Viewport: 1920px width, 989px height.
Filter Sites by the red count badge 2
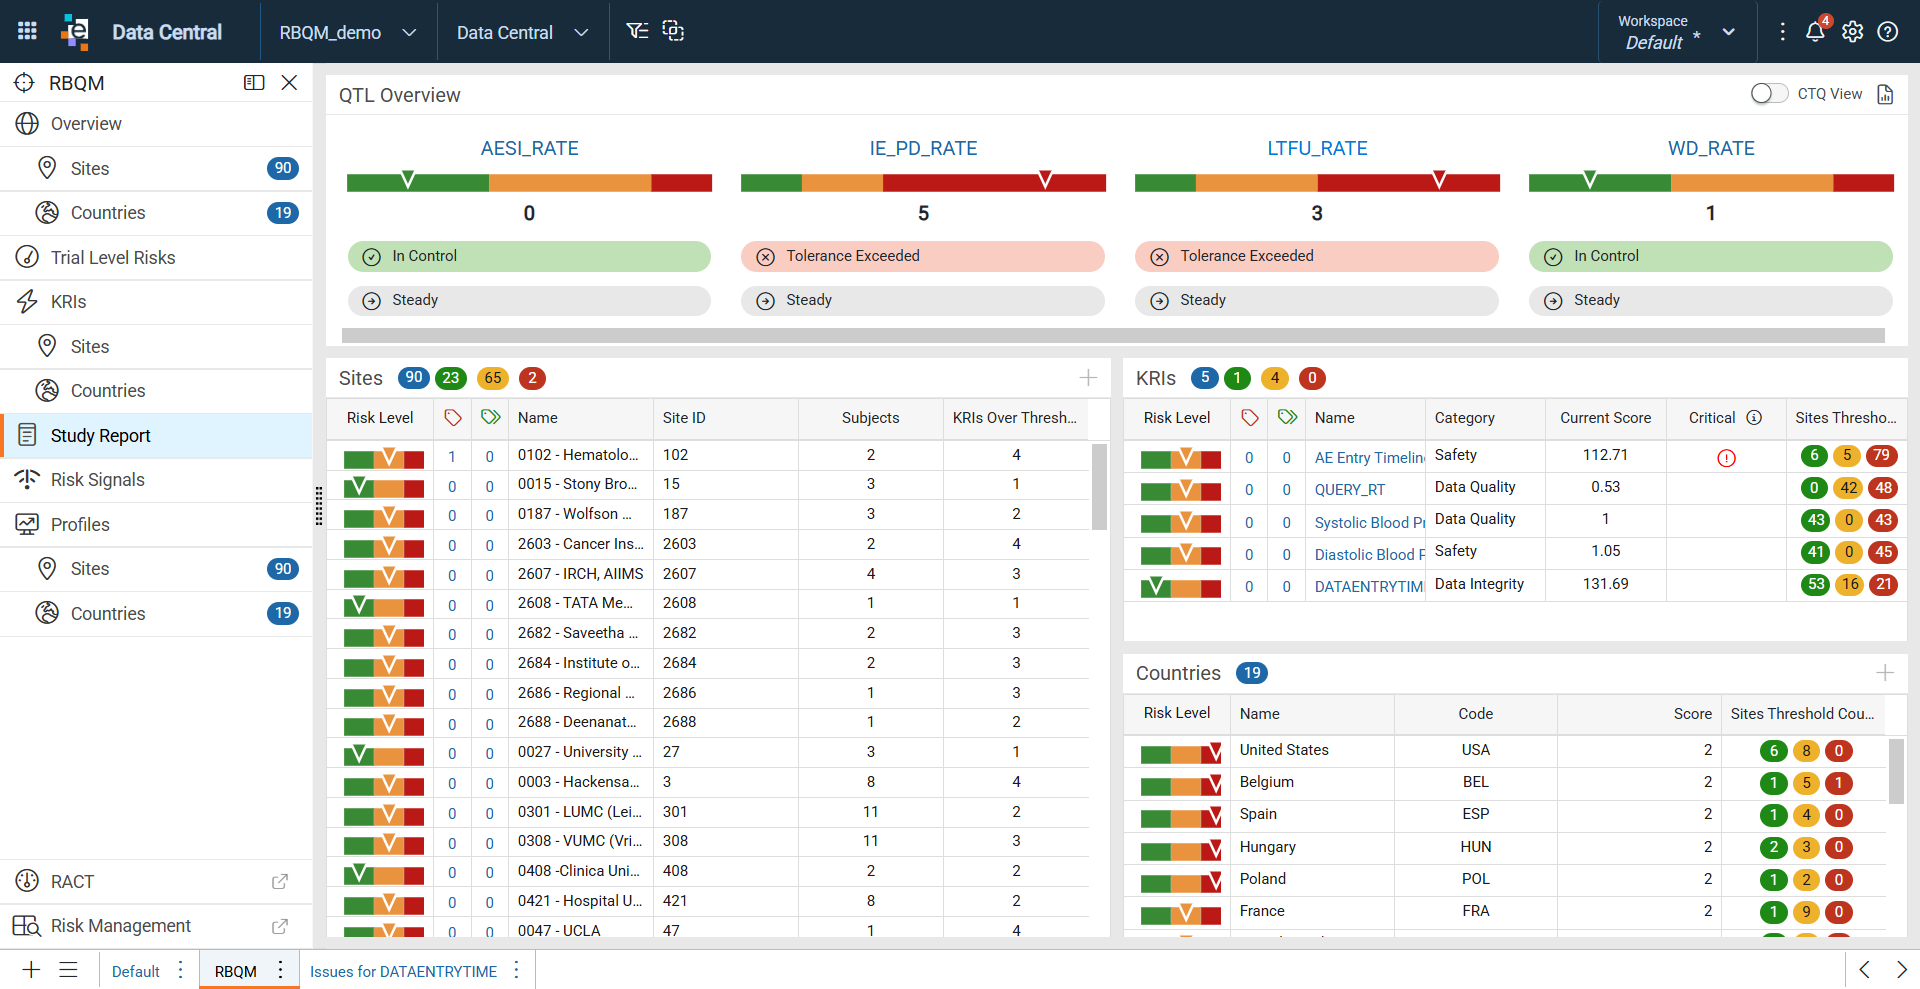pos(532,378)
